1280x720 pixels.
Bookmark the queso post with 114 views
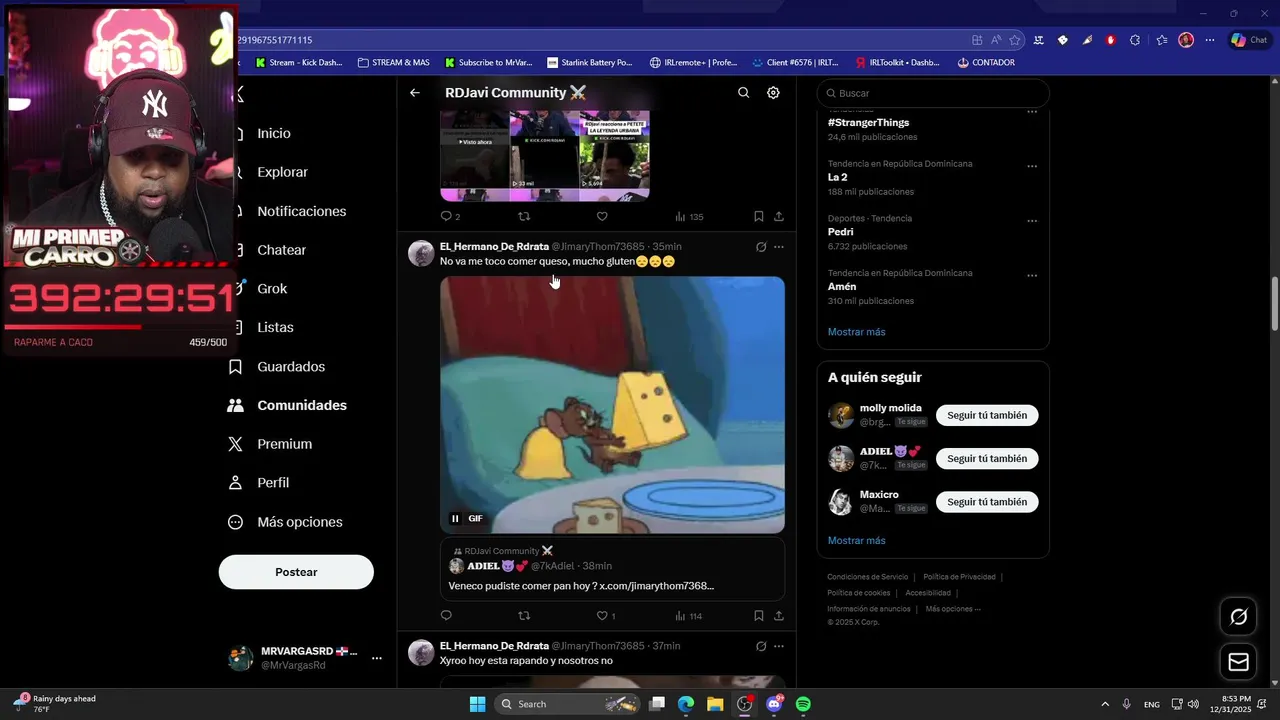point(759,616)
